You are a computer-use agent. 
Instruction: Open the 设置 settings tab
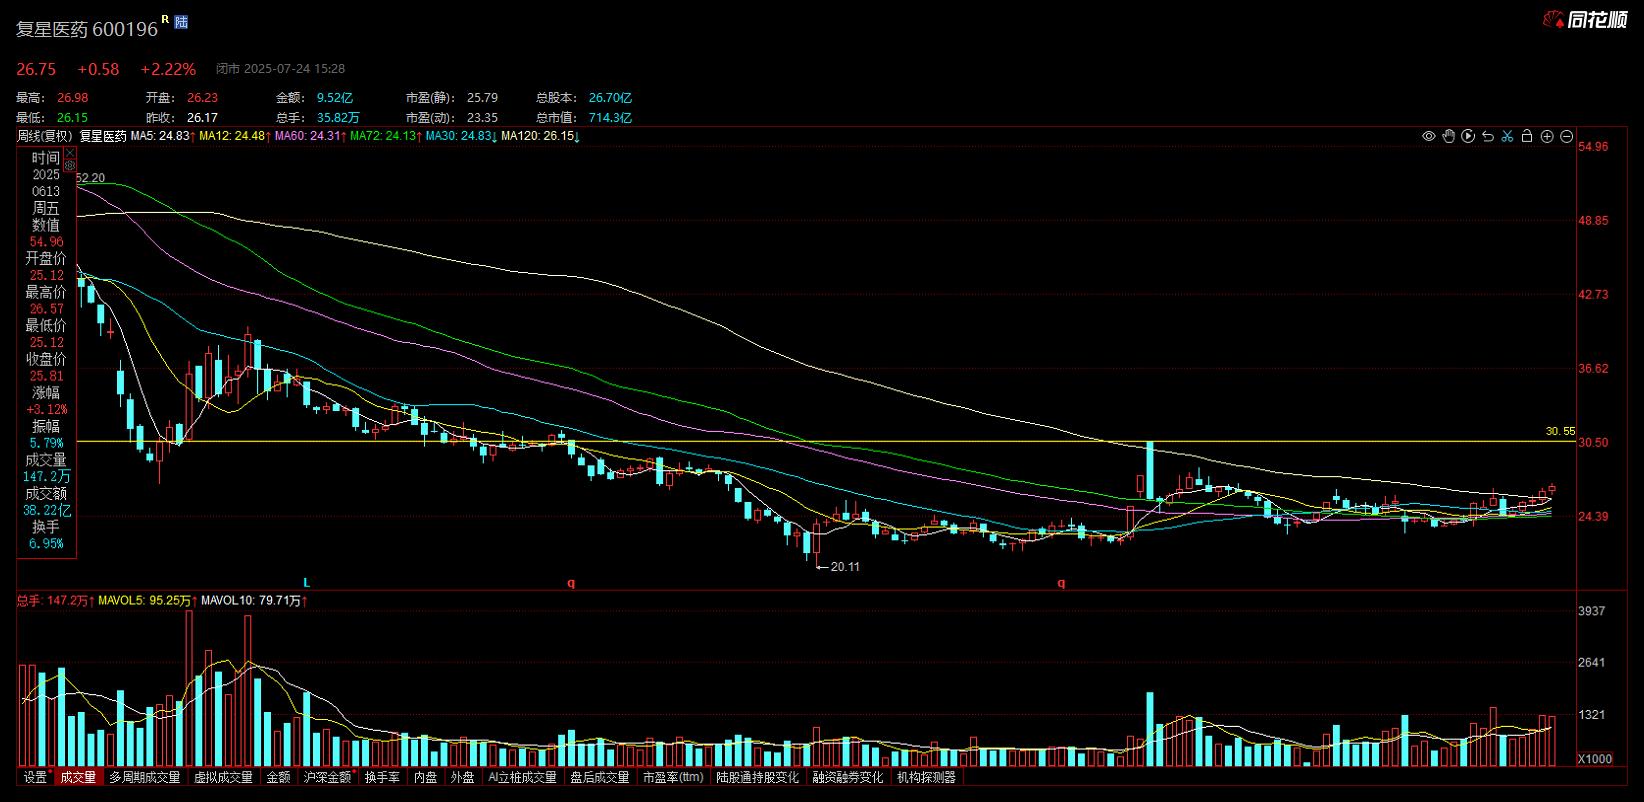35,777
